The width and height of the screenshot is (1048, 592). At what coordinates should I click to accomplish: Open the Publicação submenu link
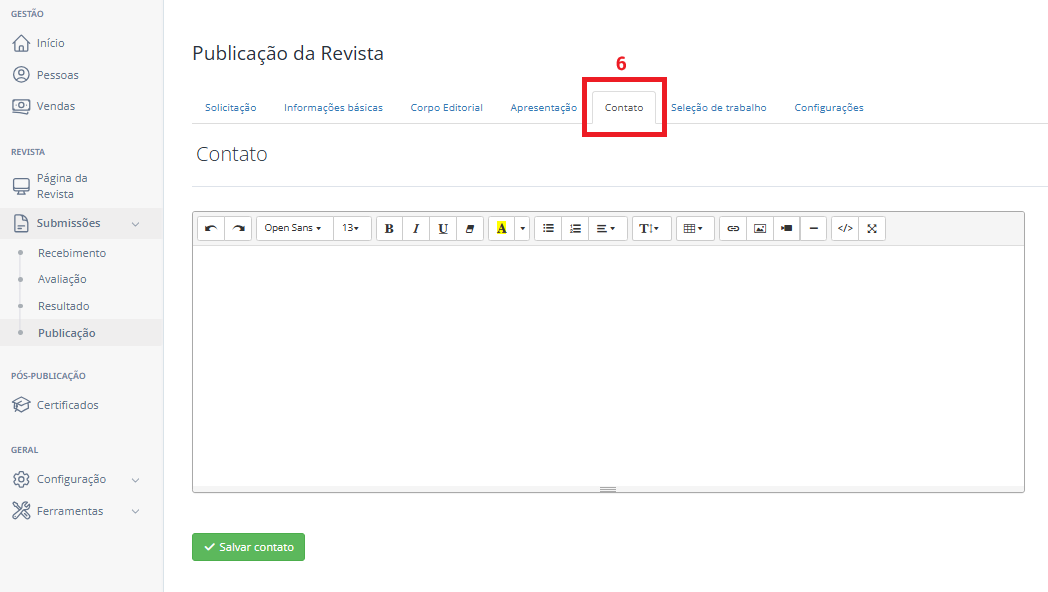[x=67, y=333]
